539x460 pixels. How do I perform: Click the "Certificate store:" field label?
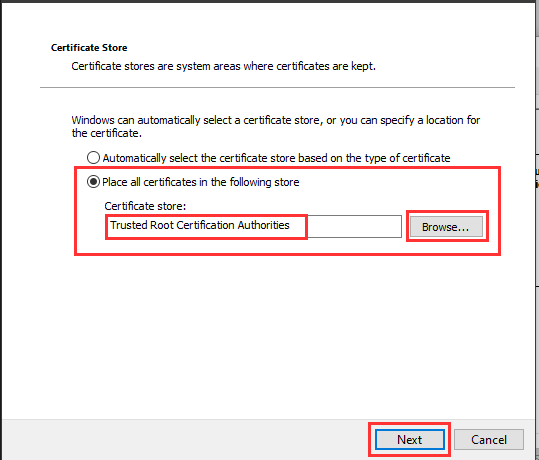coord(145,206)
